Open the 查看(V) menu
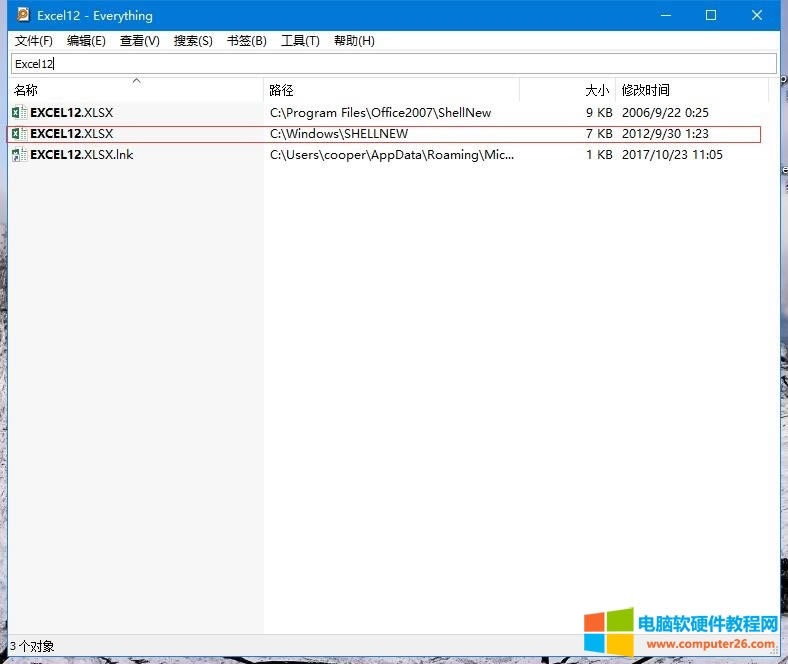Image resolution: width=788 pixels, height=664 pixels. pyautogui.click(x=139, y=41)
